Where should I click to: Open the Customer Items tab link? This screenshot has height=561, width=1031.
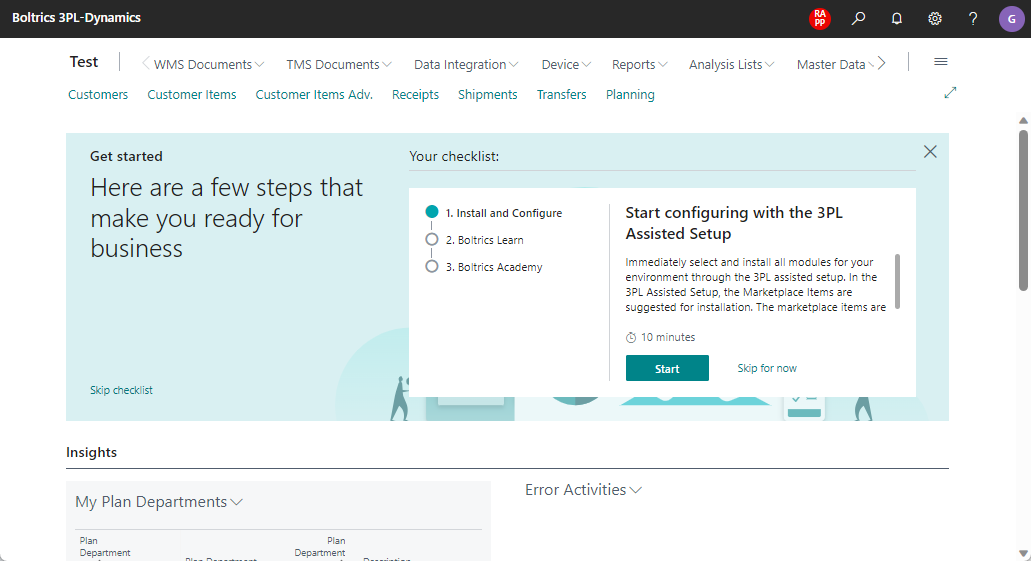point(192,95)
